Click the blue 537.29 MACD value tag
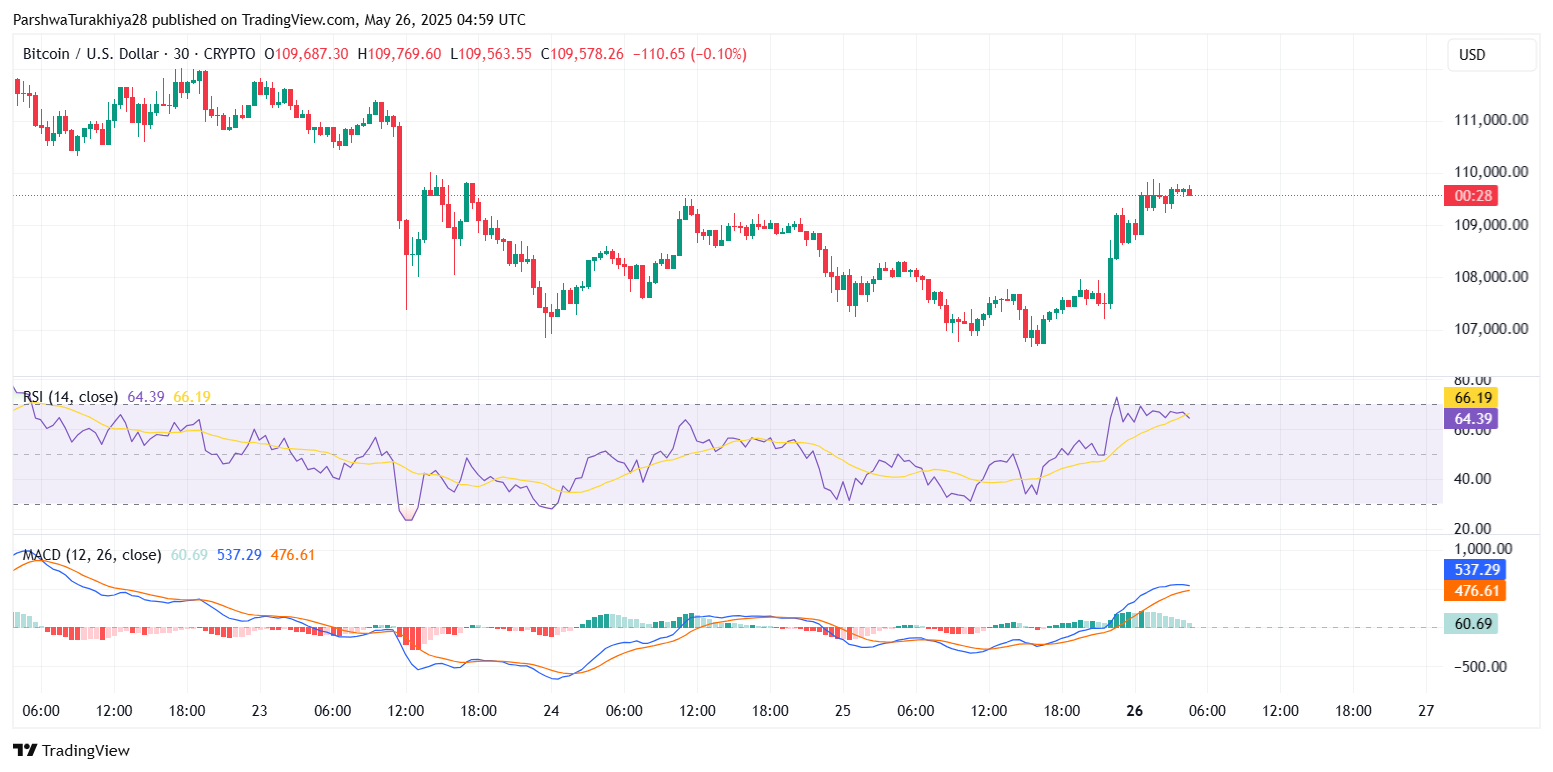 [x=1474, y=570]
